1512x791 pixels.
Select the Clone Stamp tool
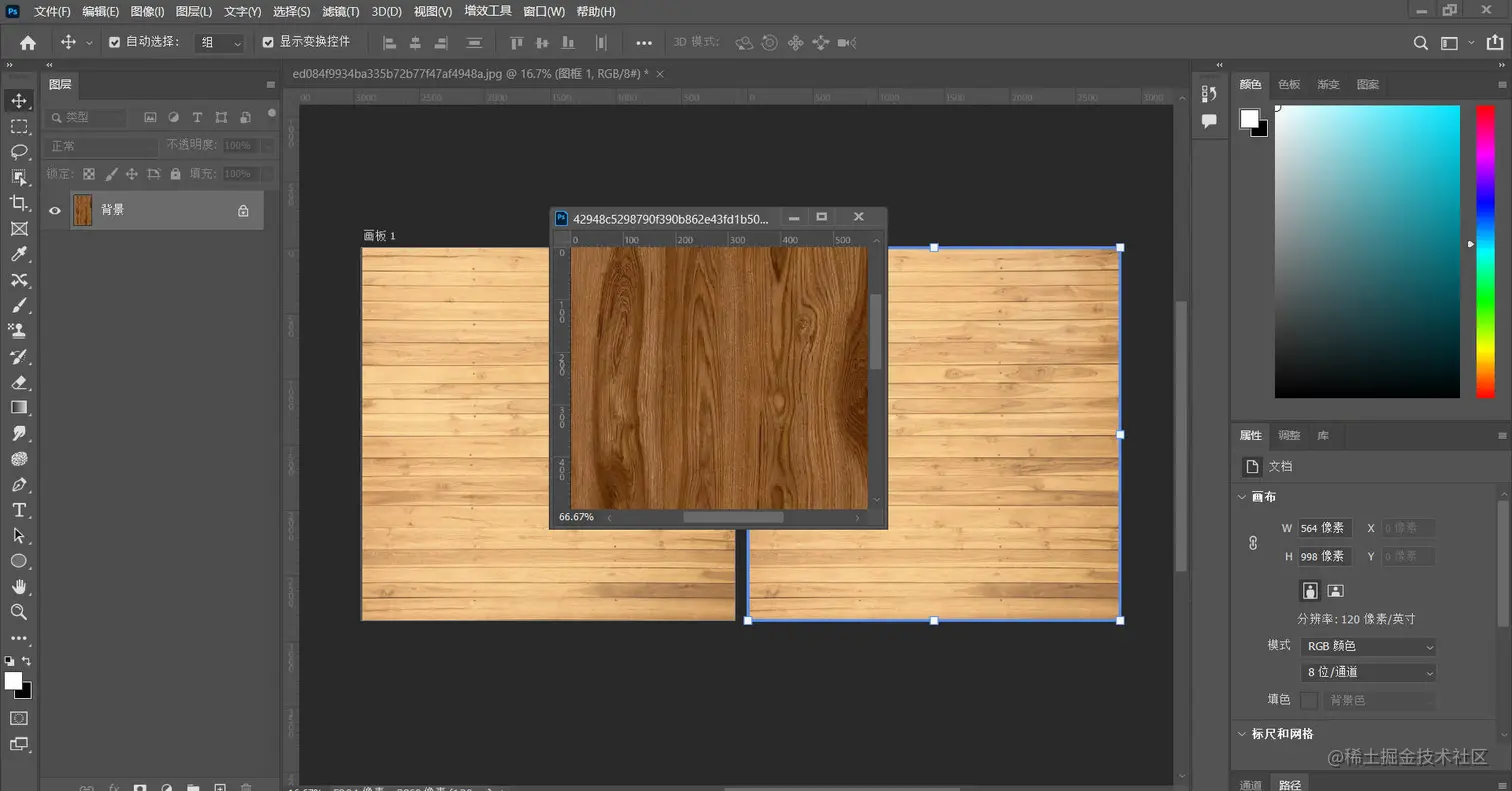pyautogui.click(x=19, y=331)
